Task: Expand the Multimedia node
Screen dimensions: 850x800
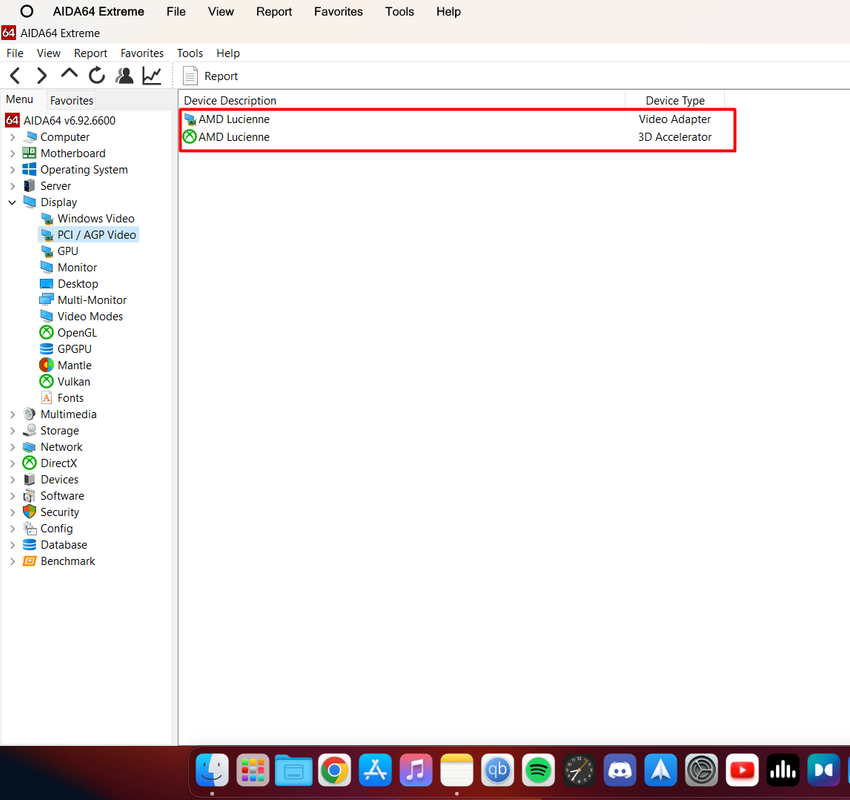Action: 12,414
